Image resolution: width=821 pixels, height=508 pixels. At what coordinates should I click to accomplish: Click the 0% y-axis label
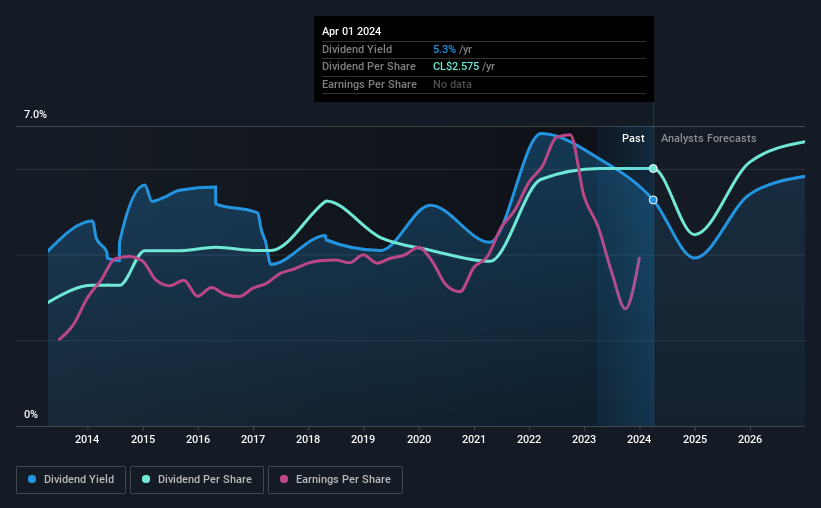click(31, 414)
